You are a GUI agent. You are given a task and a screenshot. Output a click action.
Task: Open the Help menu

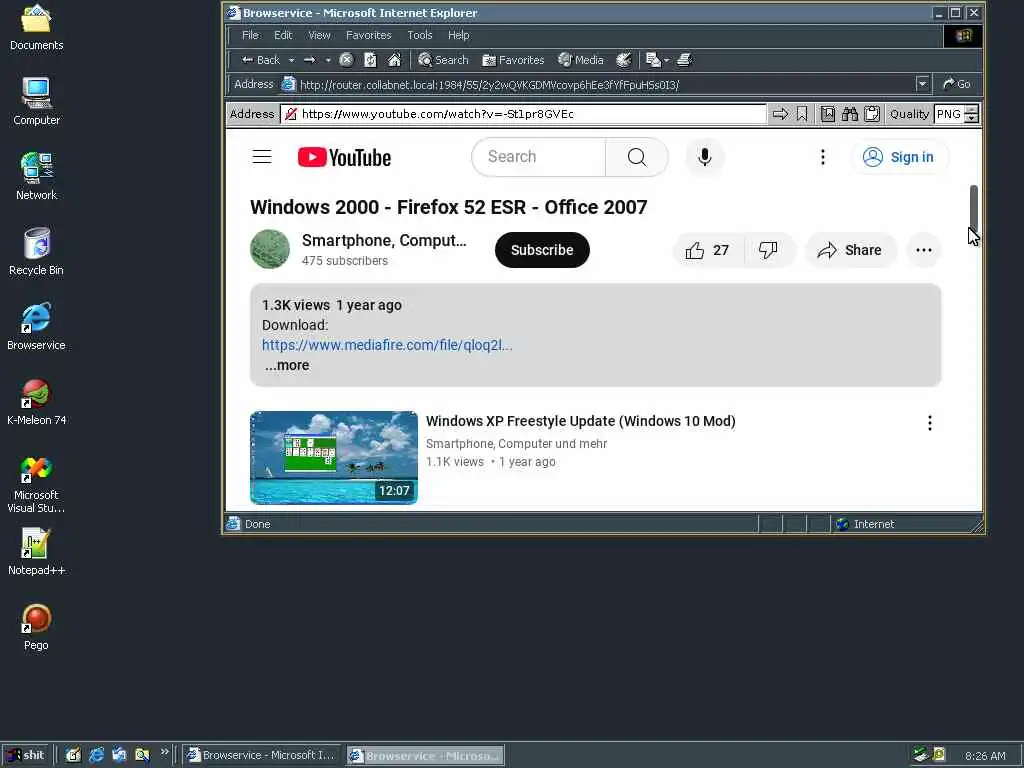coord(458,35)
